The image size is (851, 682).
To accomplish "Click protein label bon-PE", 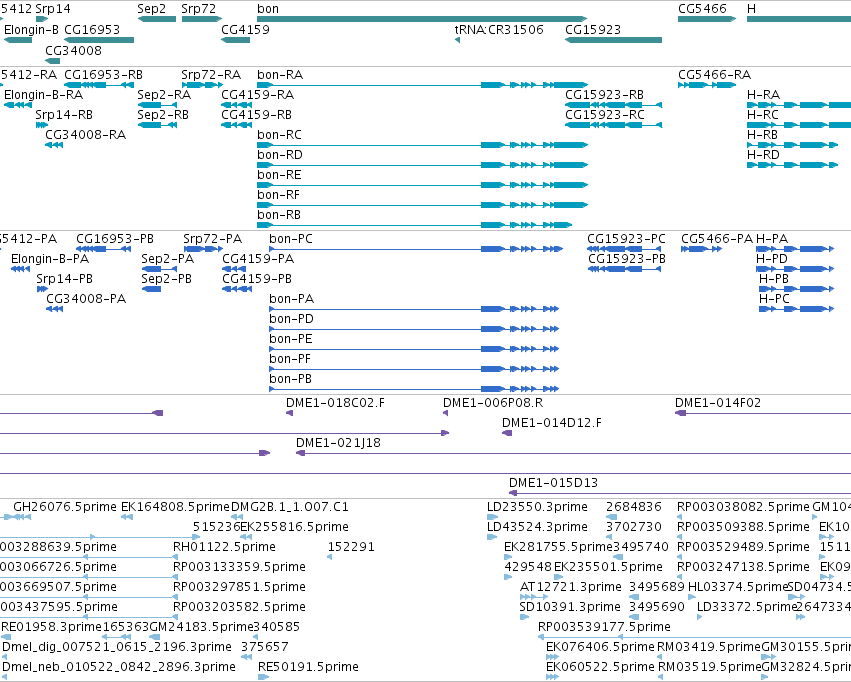I will [x=291, y=339].
